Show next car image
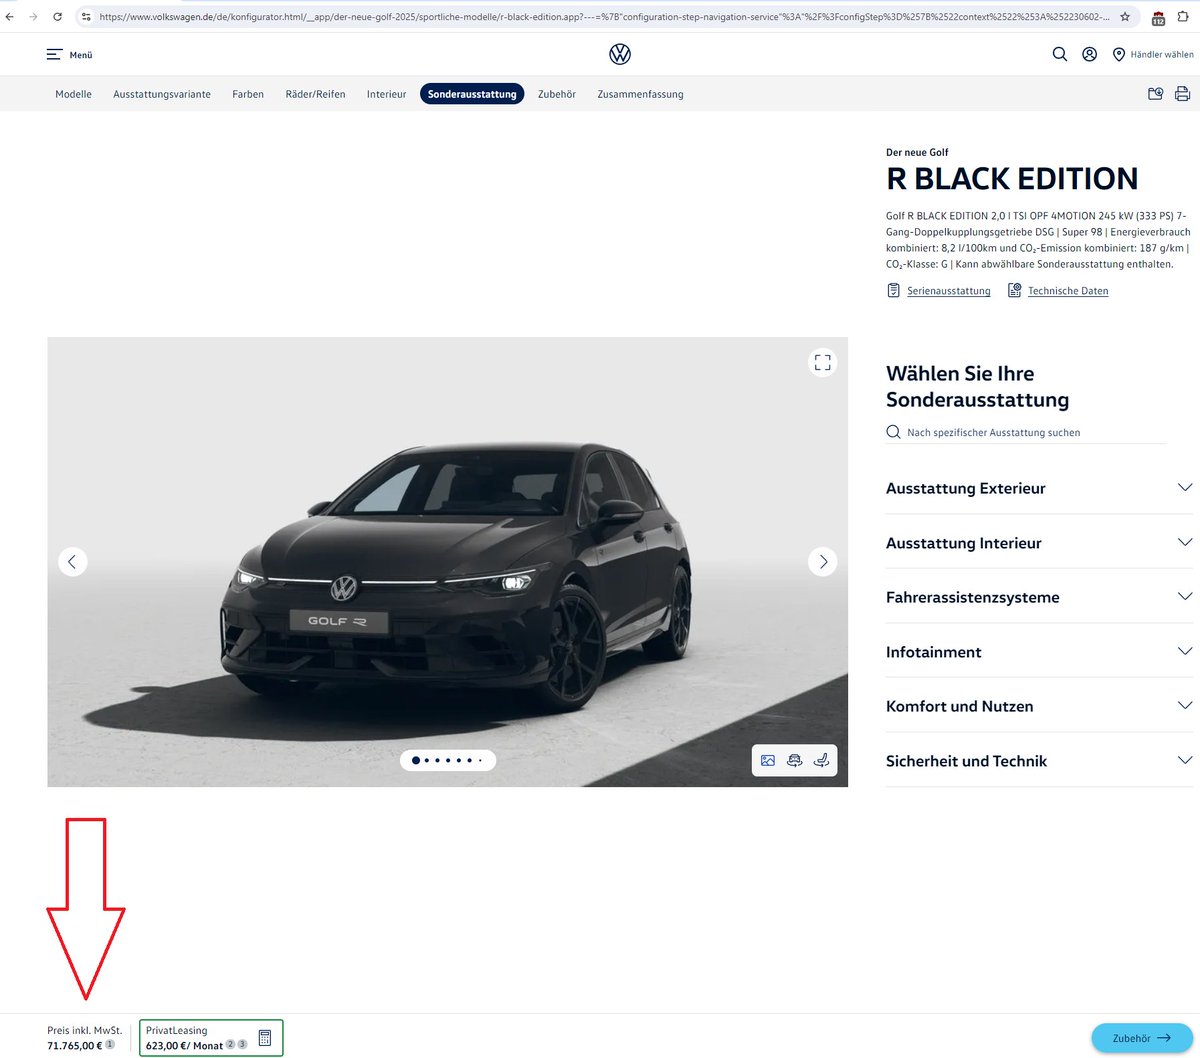The image size is (1200, 1058). [822, 562]
